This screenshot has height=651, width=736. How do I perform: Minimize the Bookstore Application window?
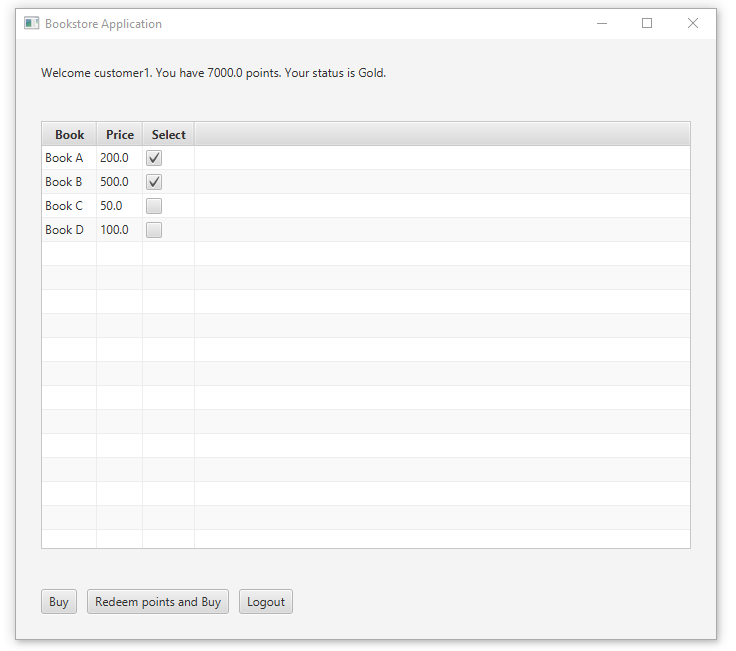coord(602,23)
